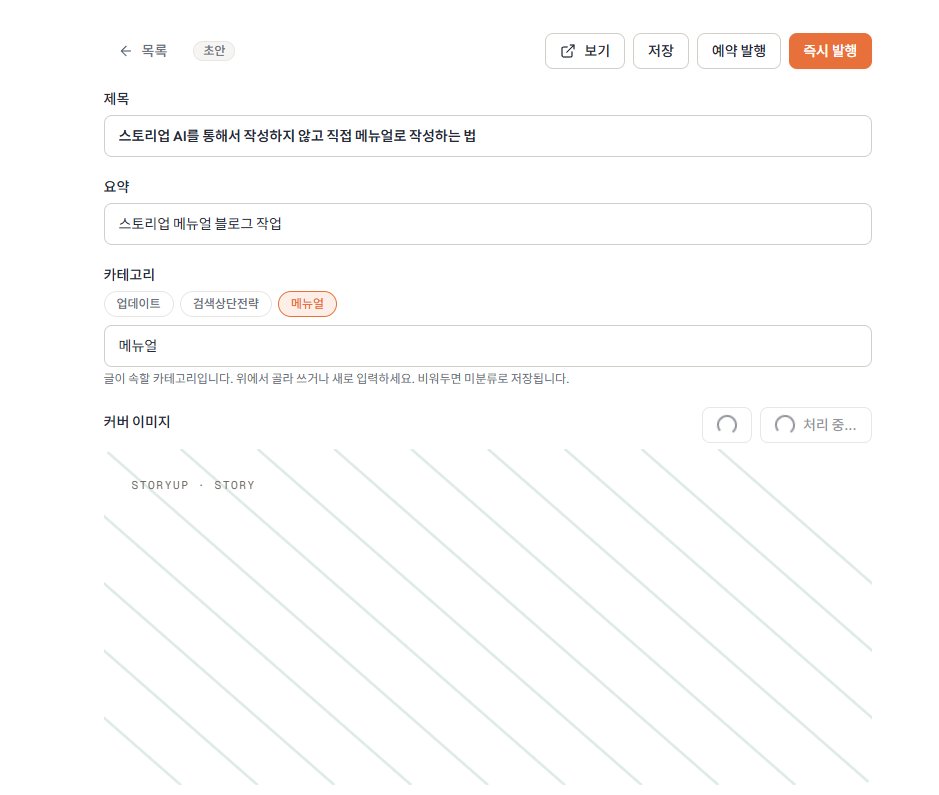
Task: Click the 카테고리 section label
Action: 129,275
